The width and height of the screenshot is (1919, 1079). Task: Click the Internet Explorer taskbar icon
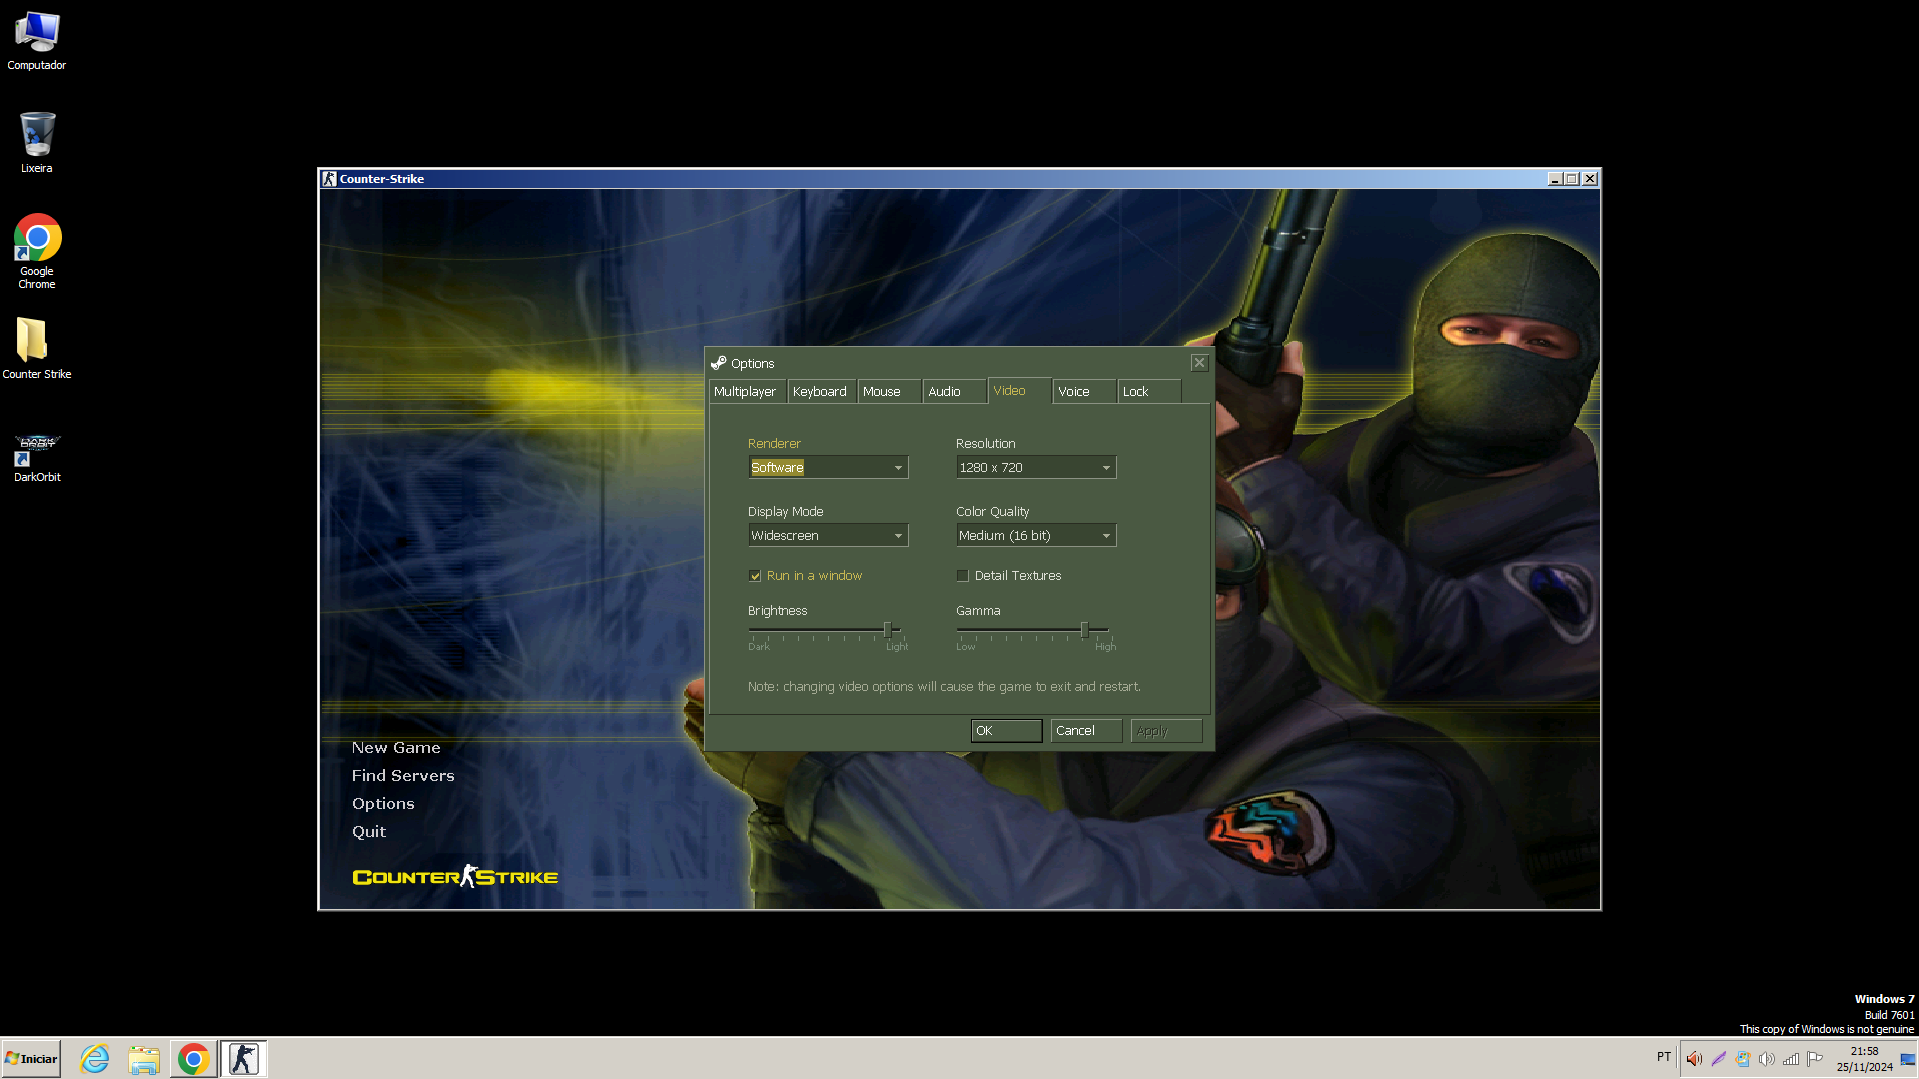pos(95,1059)
